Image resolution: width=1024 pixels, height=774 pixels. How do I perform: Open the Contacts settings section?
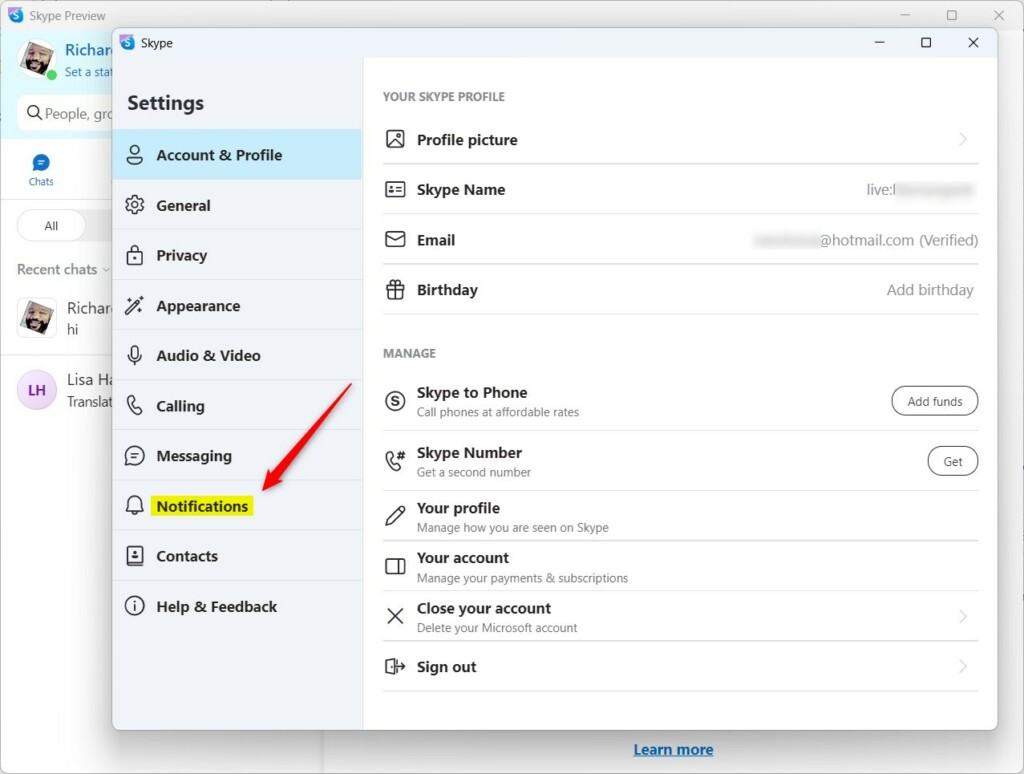pyautogui.click(x=237, y=556)
